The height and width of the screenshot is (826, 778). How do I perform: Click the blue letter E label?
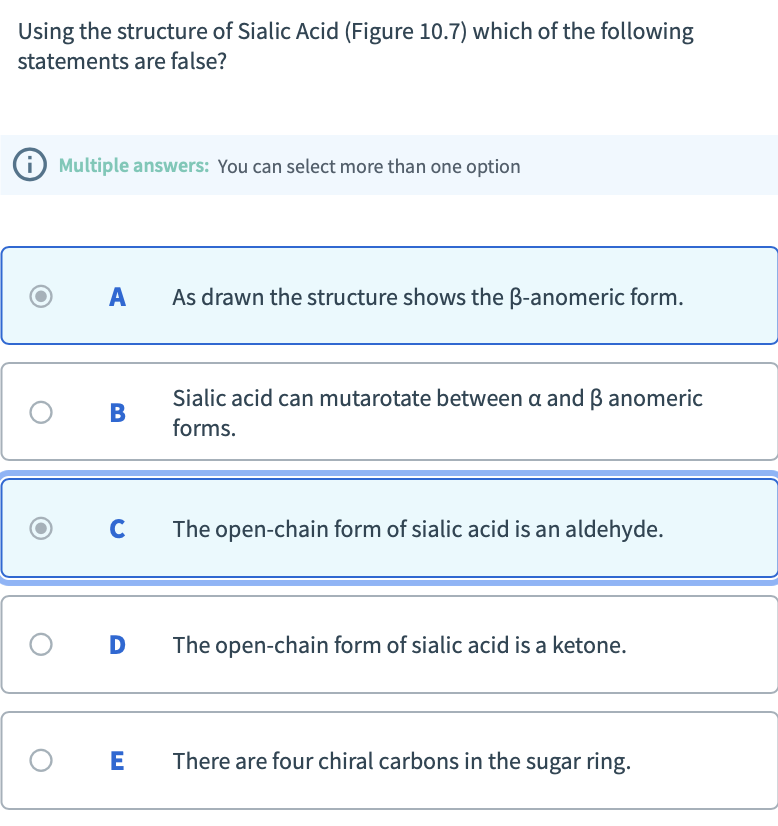pos(118,760)
